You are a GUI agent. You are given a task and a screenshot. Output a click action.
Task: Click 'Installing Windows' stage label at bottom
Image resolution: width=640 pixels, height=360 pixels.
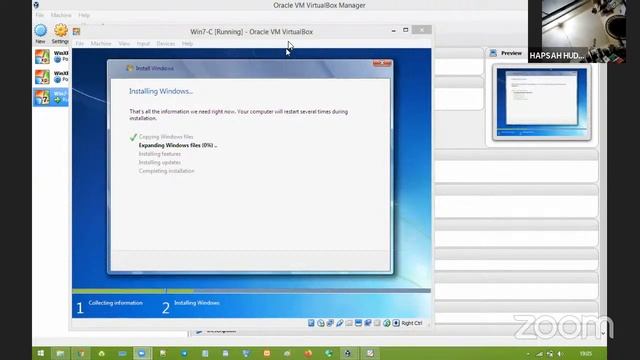[x=197, y=303]
